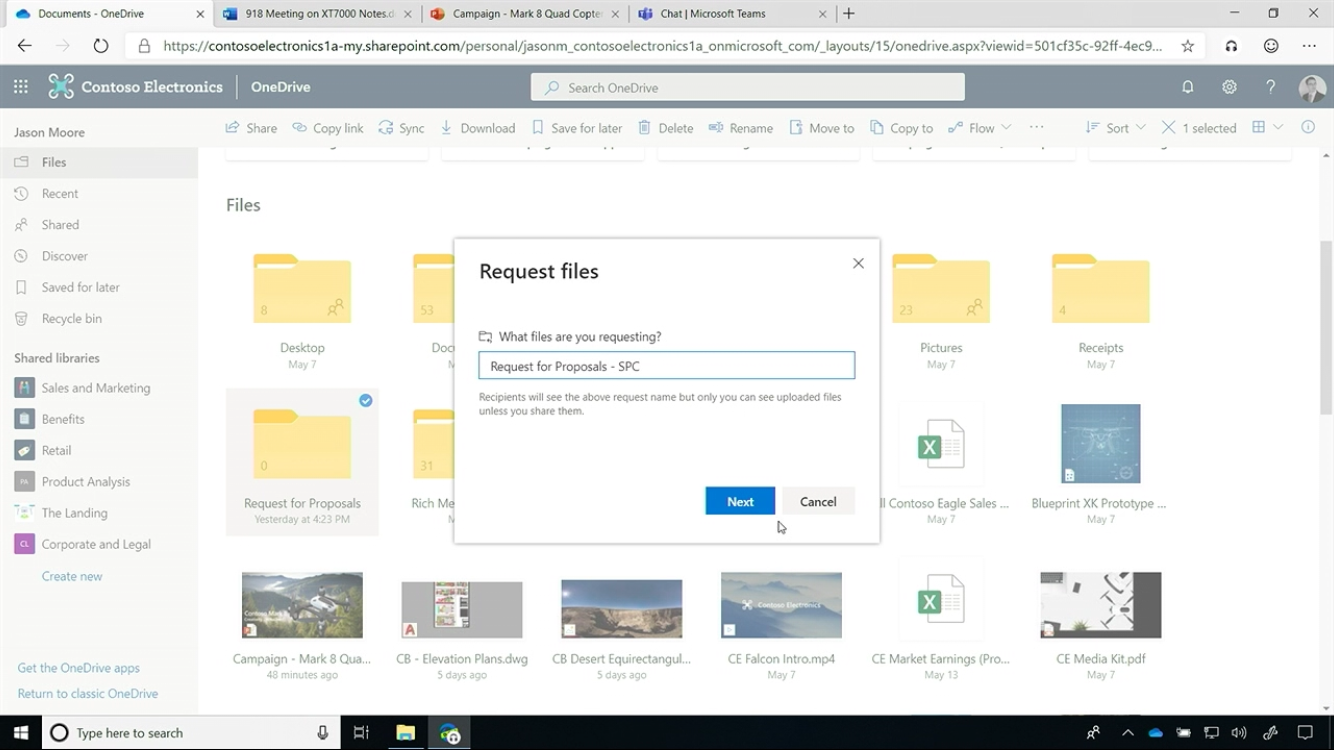
Task: Click the request name text field
Action: [666, 366]
